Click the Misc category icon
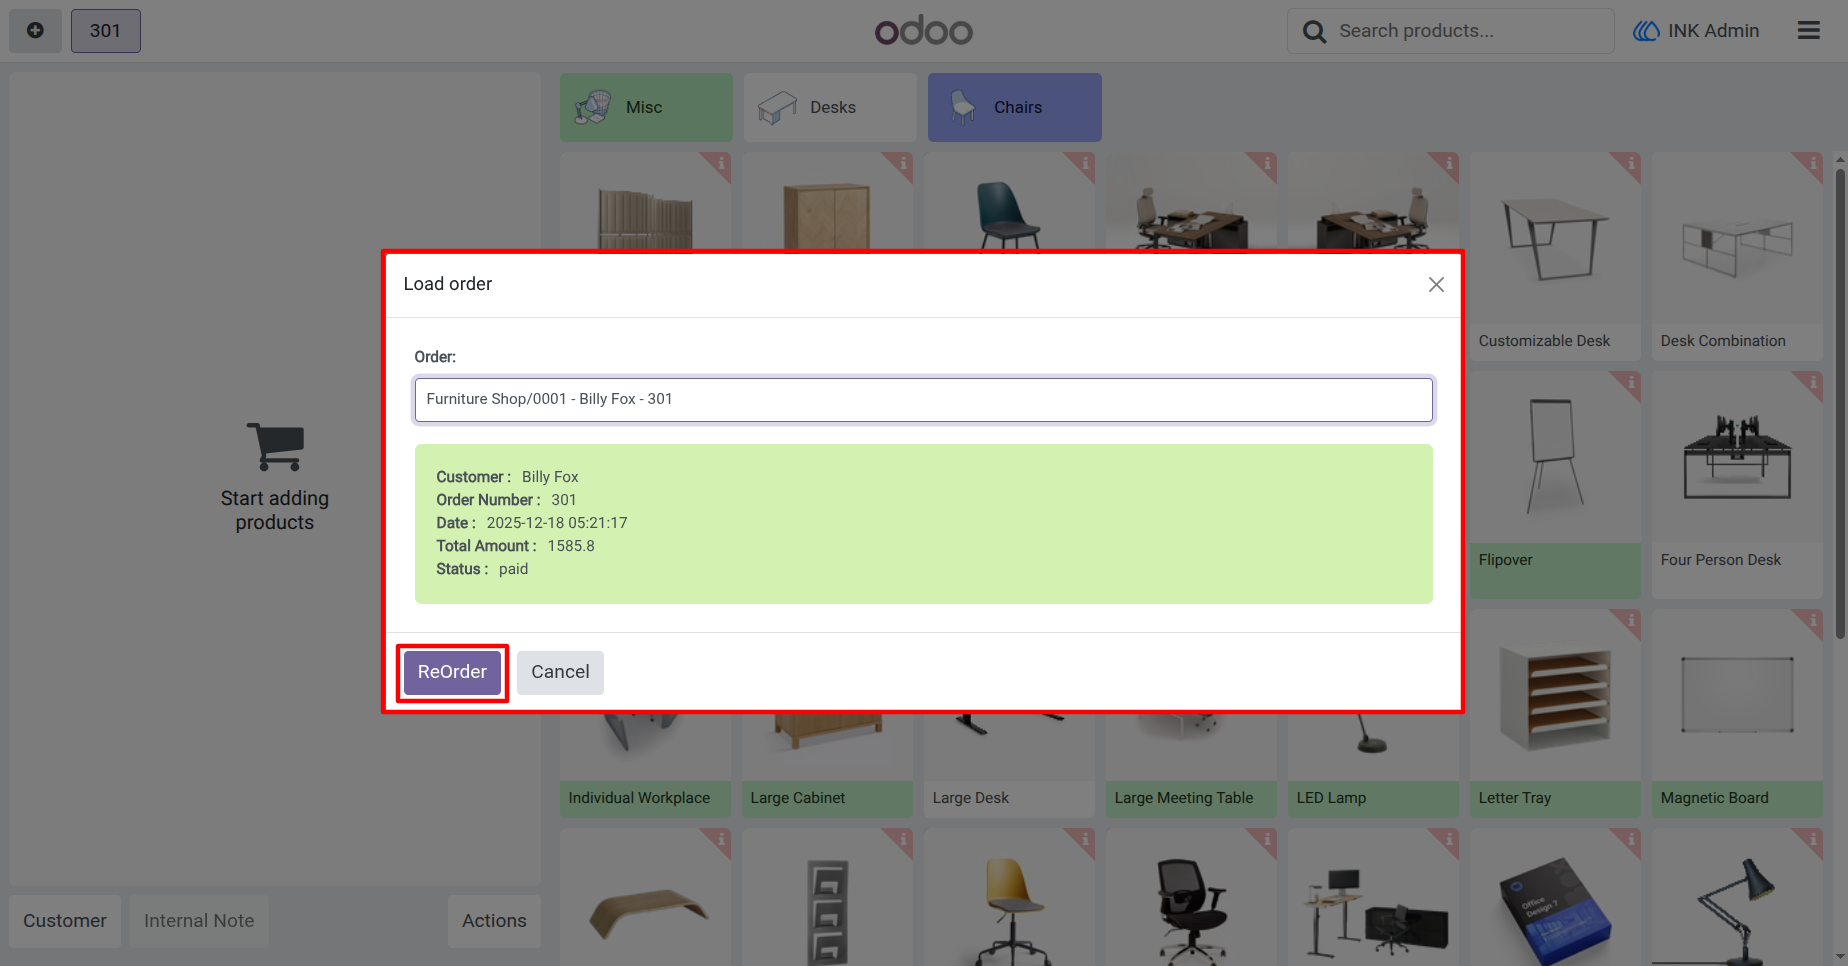Image resolution: width=1848 pixels, height=966 pixels. (x=593, y=107)
